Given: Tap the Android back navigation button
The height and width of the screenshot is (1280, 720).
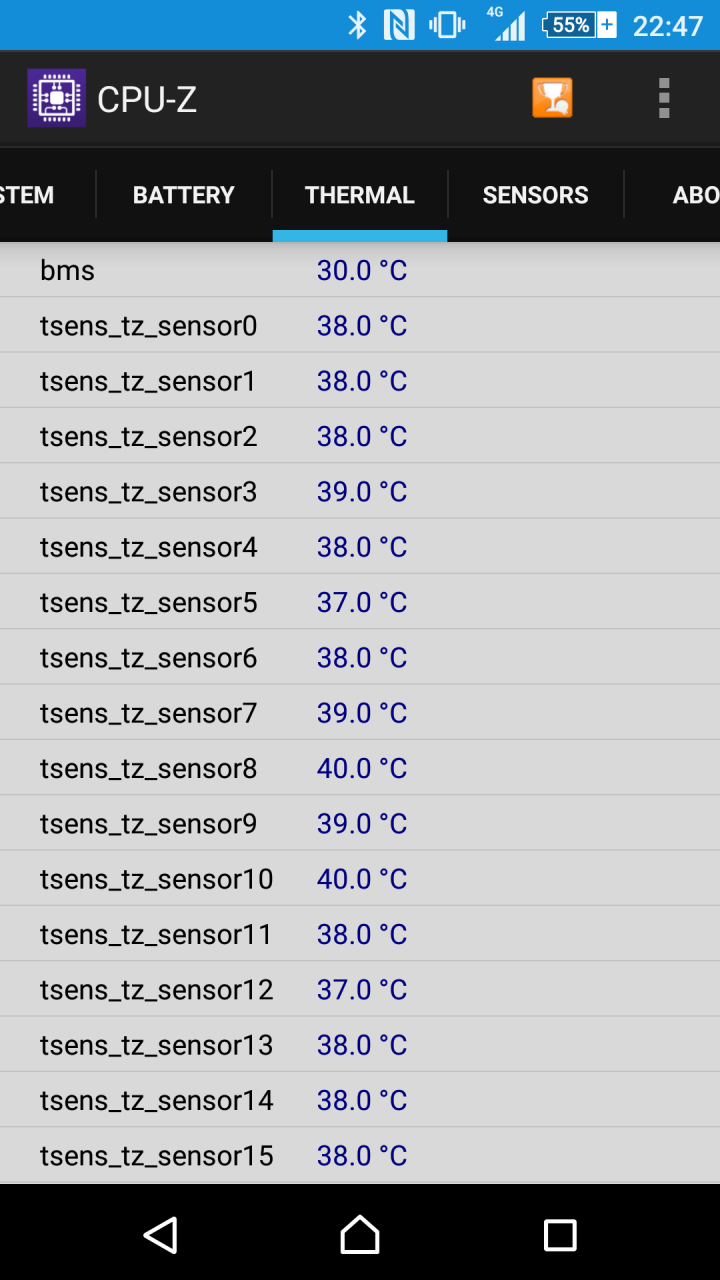Looking at the screenshot, I should 160,1235.
